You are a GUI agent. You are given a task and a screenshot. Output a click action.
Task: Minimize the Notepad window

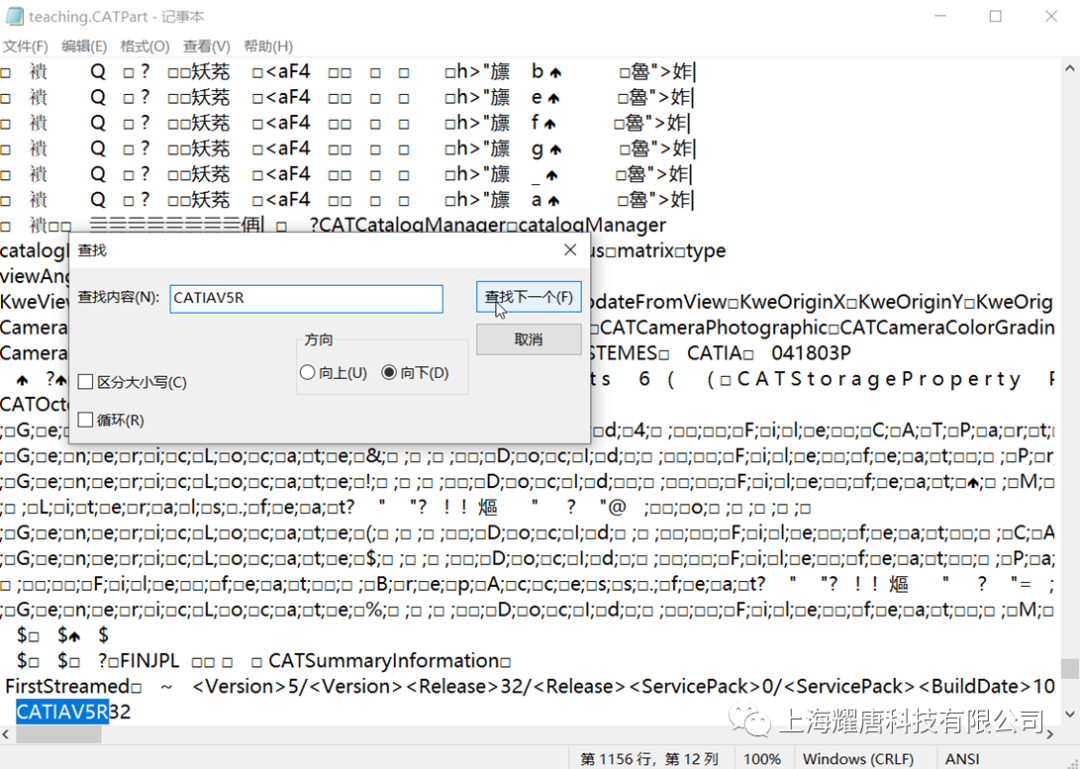(x=940, y=16)
